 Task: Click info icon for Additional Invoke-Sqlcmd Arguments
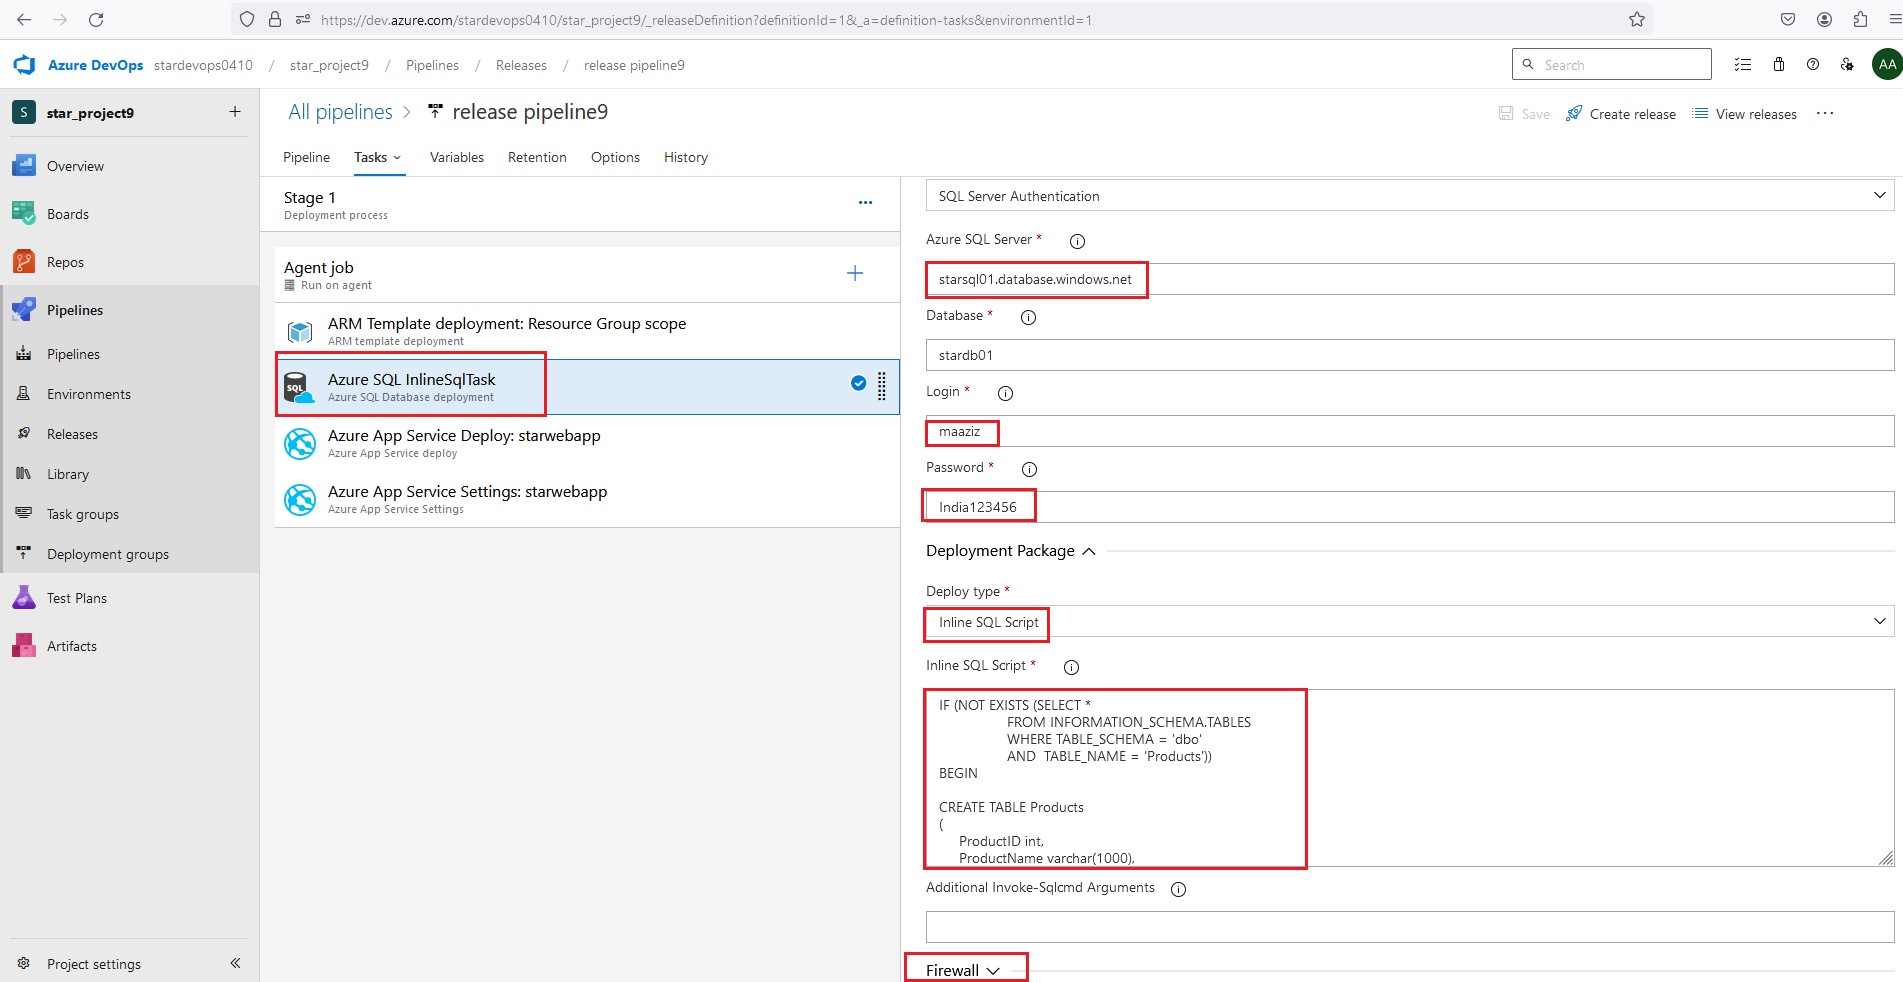pyautogui.click(x=1178, y=889)
